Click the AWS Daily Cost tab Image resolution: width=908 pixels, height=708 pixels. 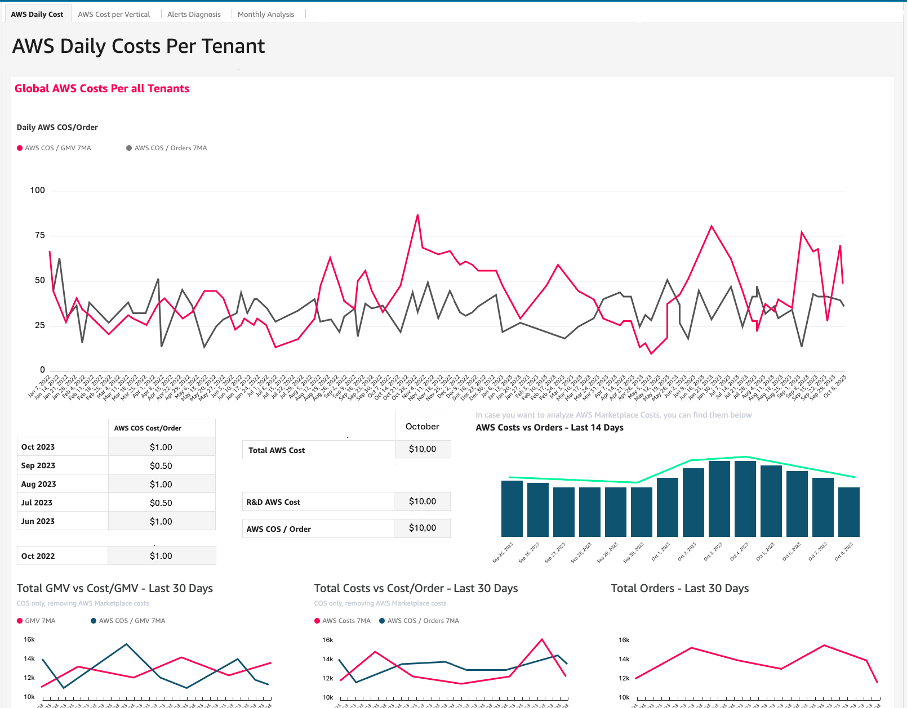pos(37,15)
